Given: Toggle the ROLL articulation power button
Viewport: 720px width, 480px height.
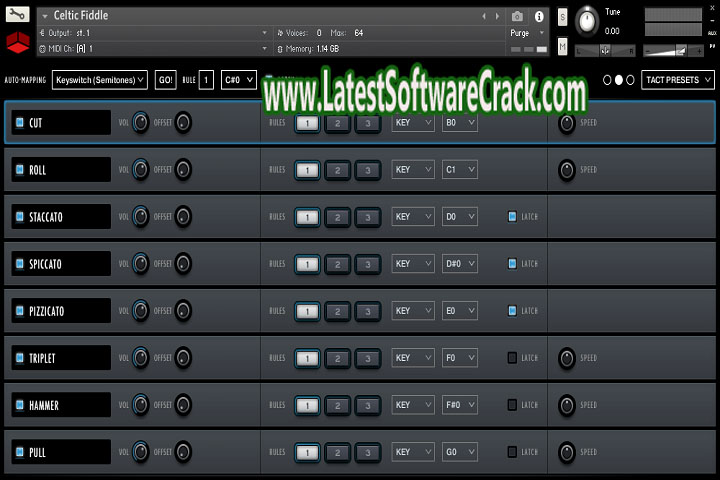Looking at the screenshot, I should 20,169.
